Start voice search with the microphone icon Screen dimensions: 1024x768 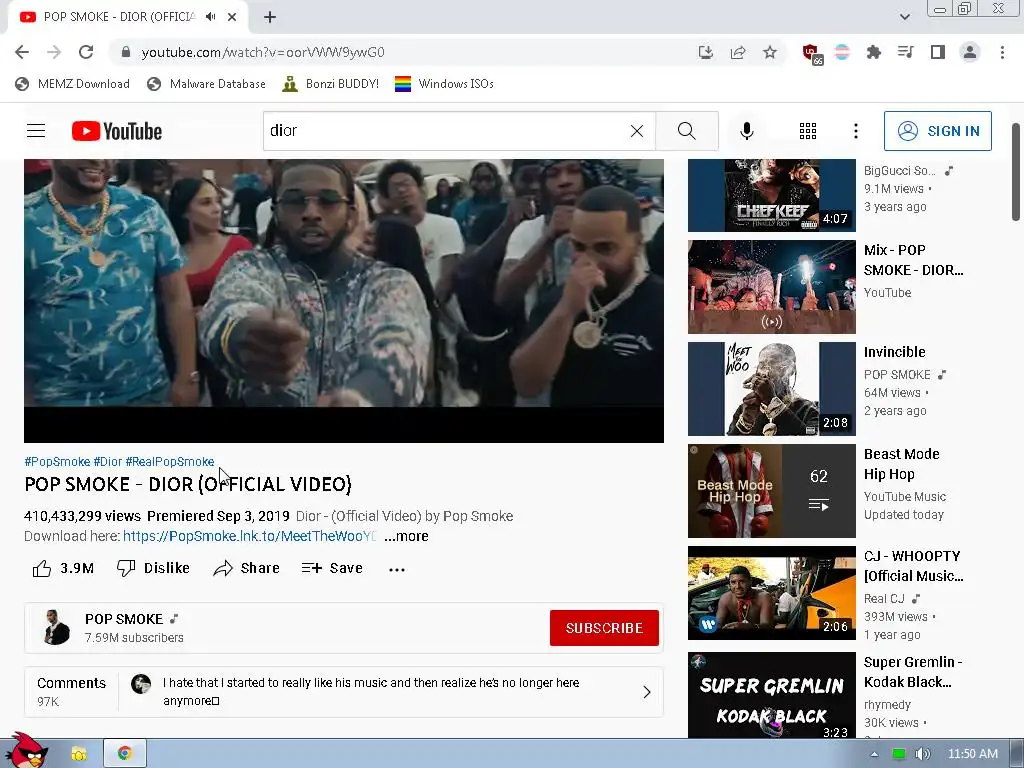pos(746,131)
